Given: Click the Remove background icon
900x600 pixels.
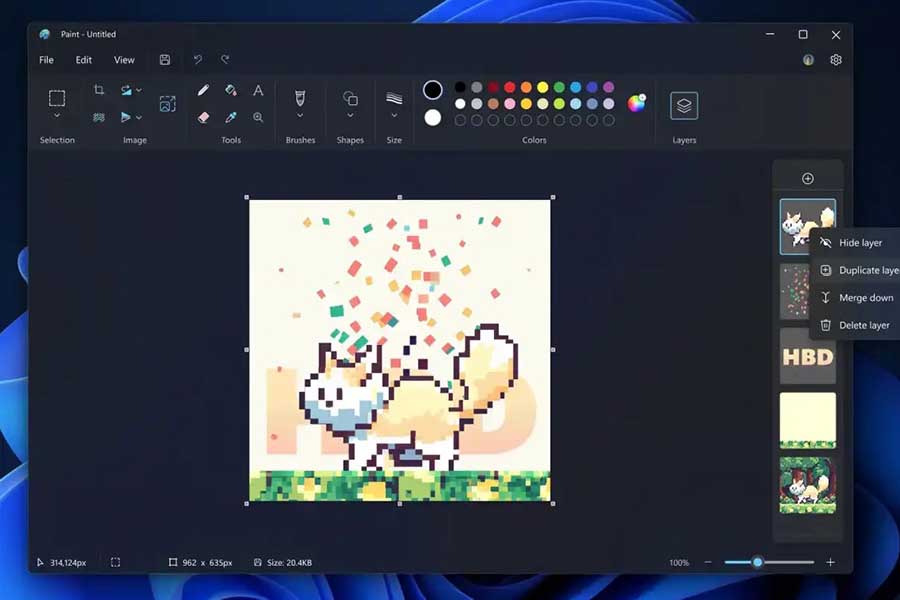Looking at the screenshot, I should pyautogui.click(x=99, y=117).
